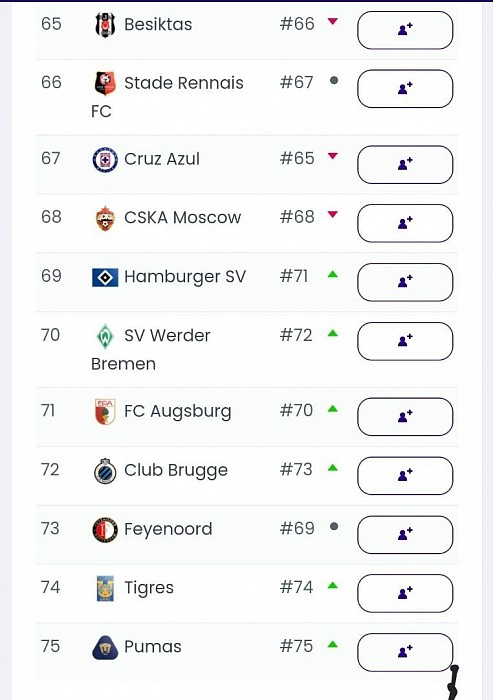Click the CSKA Moscow crest icon
This screenshot has height=700, width=493.
click(x=105, y=218)
